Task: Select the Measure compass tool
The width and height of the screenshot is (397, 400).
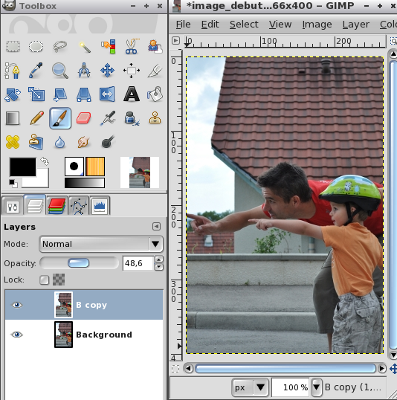Action: [84, 71]
